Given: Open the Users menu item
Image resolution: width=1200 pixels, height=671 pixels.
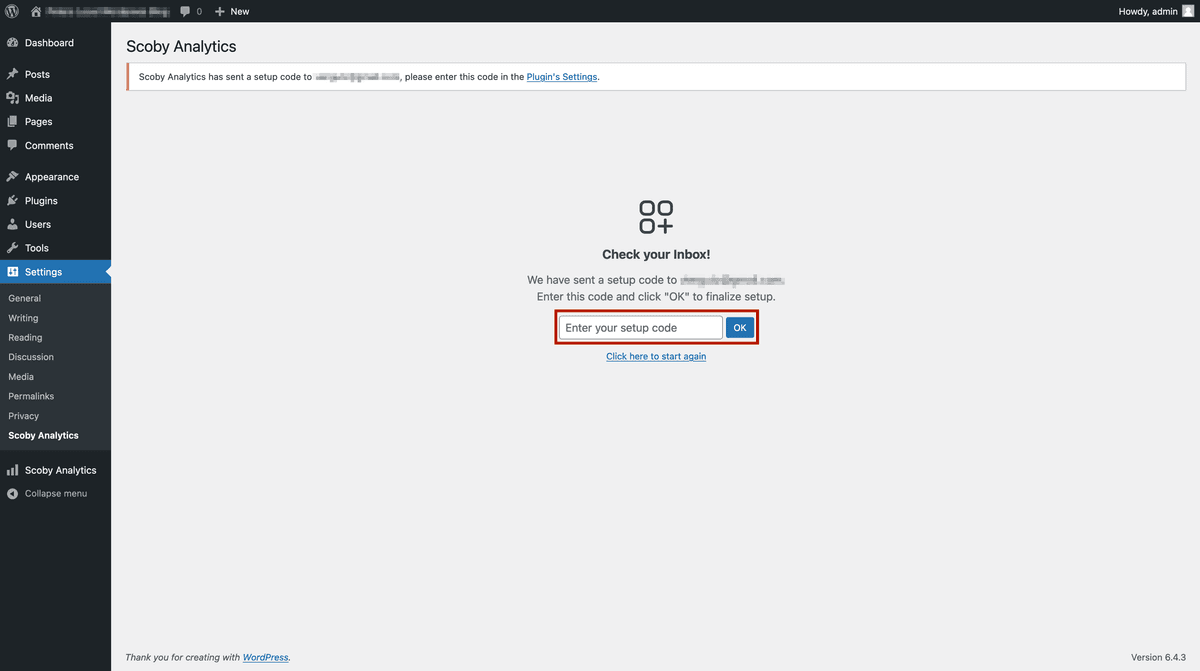Looking at the screenshot, I should (55, 224).
